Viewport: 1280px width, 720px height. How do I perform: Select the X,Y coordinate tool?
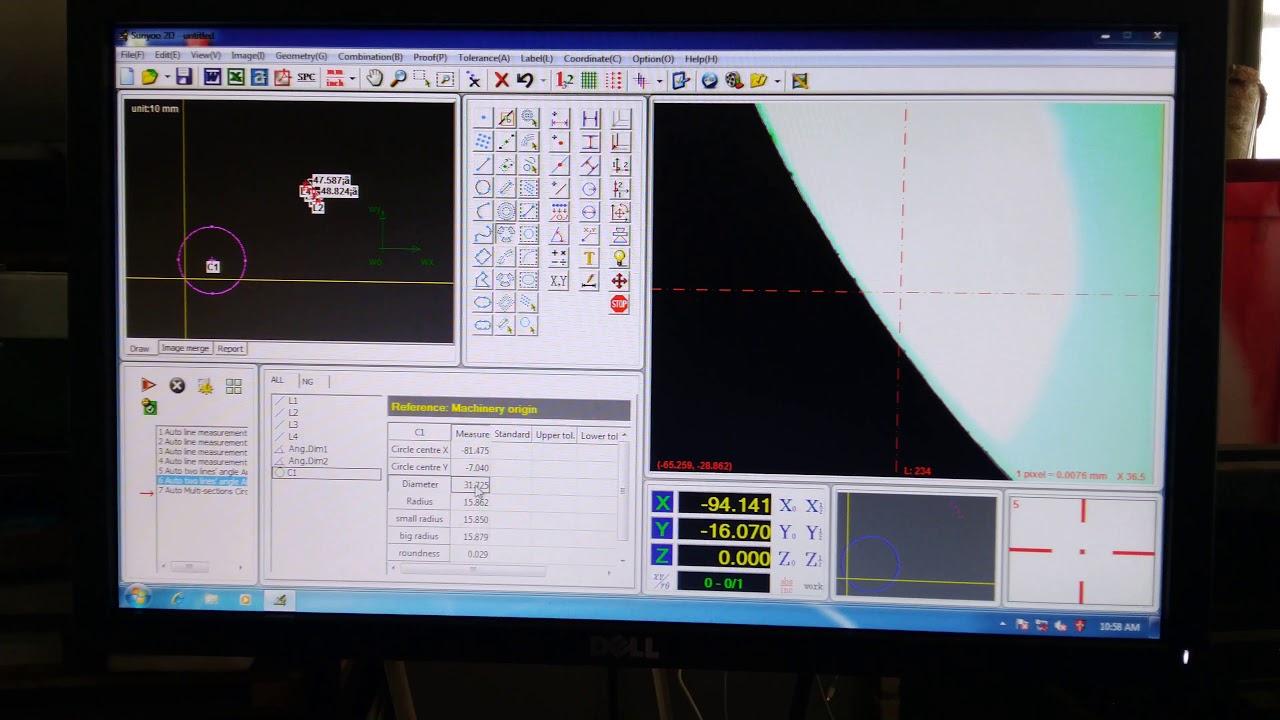pos(558,281)
